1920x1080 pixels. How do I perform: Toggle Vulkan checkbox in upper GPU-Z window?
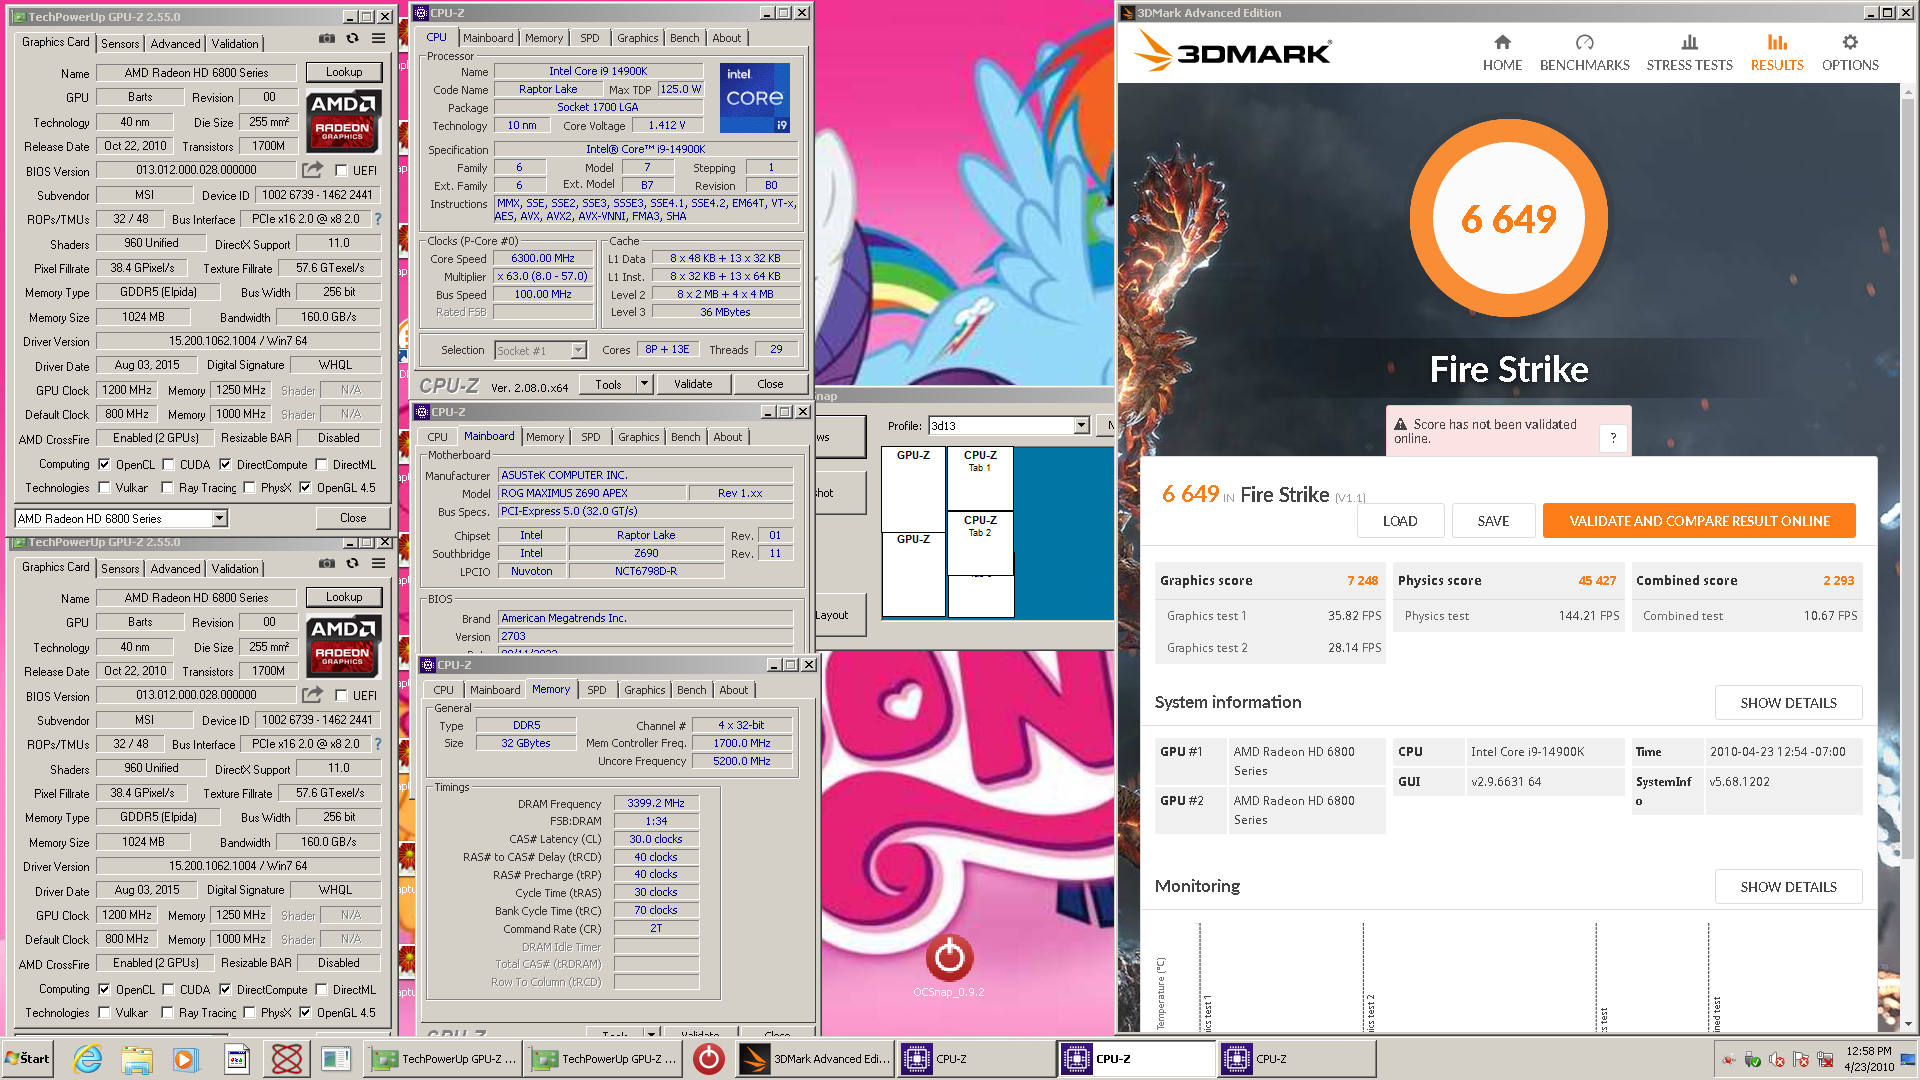tap(104, 488)
